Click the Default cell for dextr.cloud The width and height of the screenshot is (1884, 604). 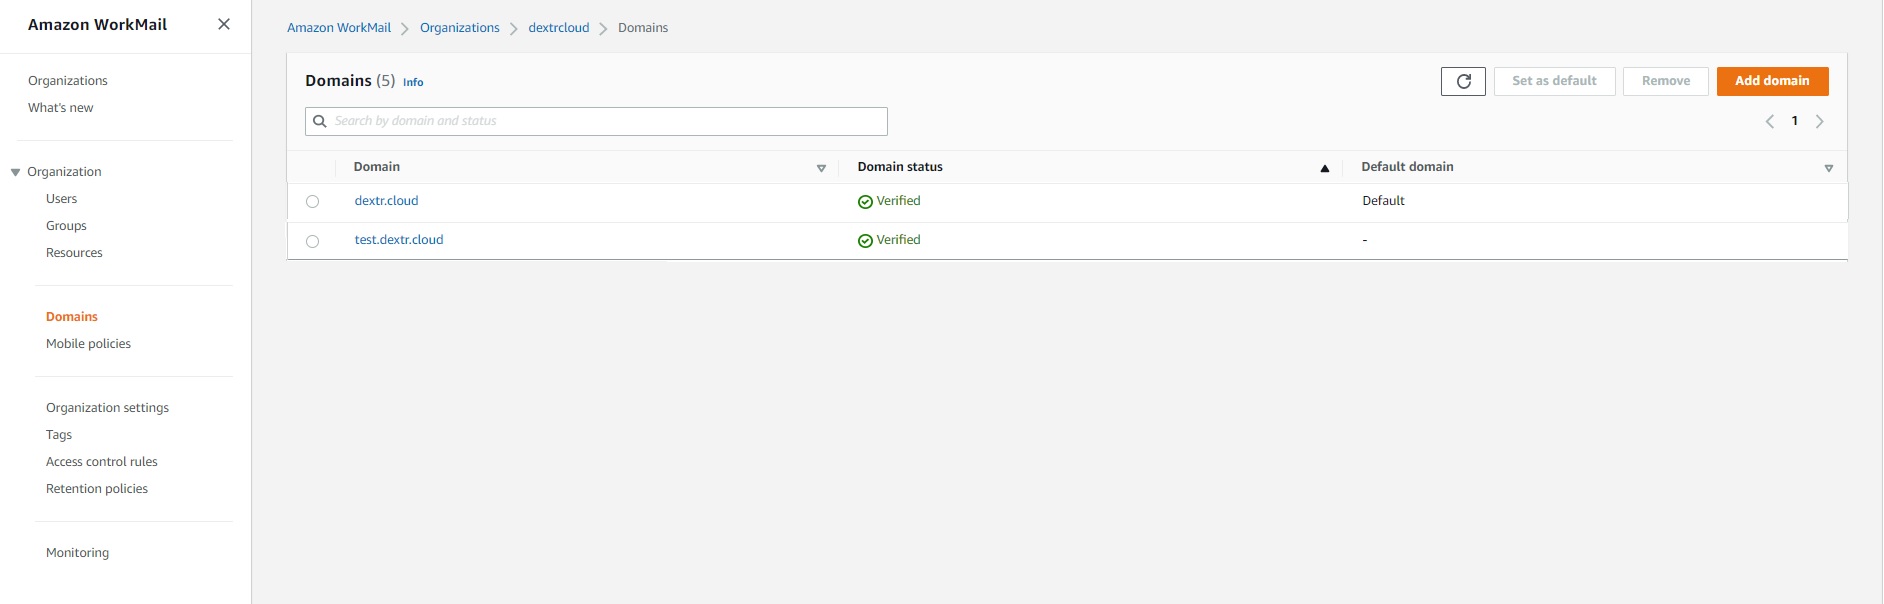click(x=1383, y=201)
